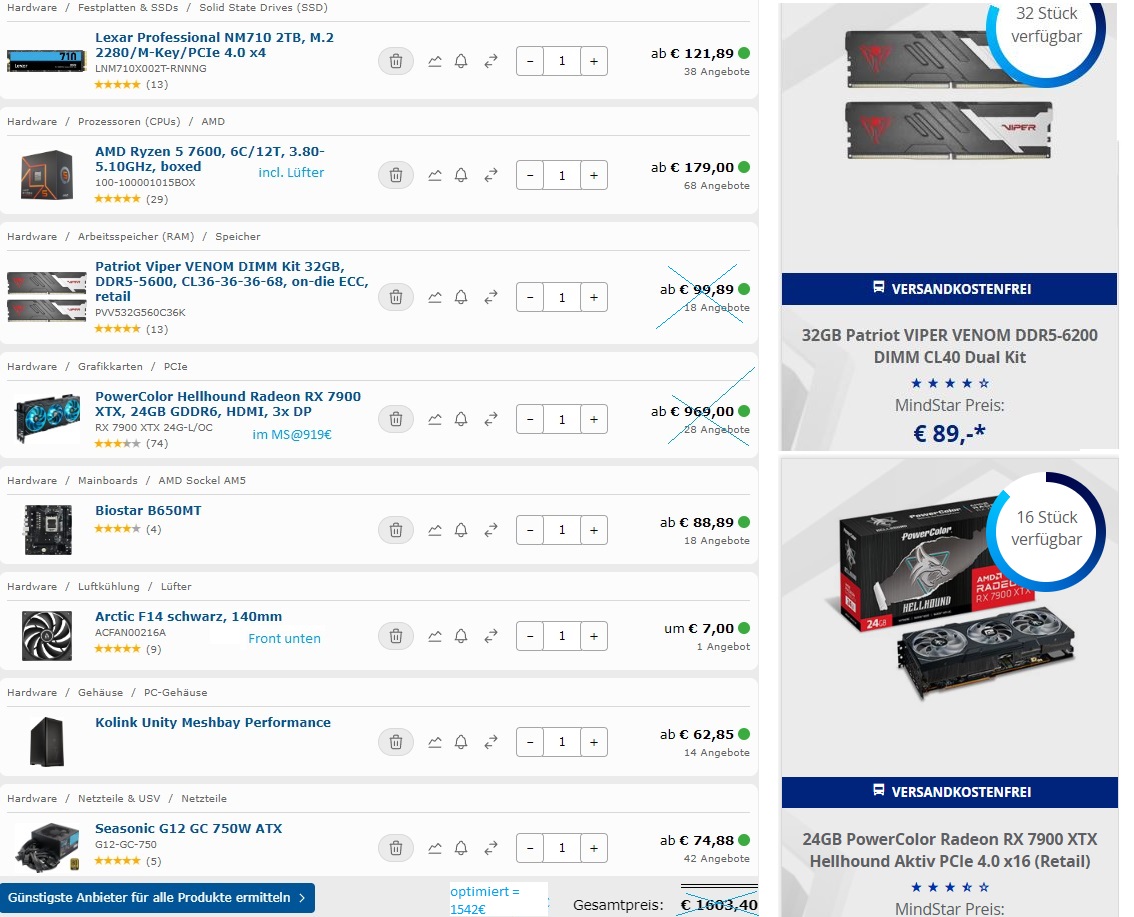
Task: Open price history chart for Ryzen 5 7600
Action: coord(435,176)
